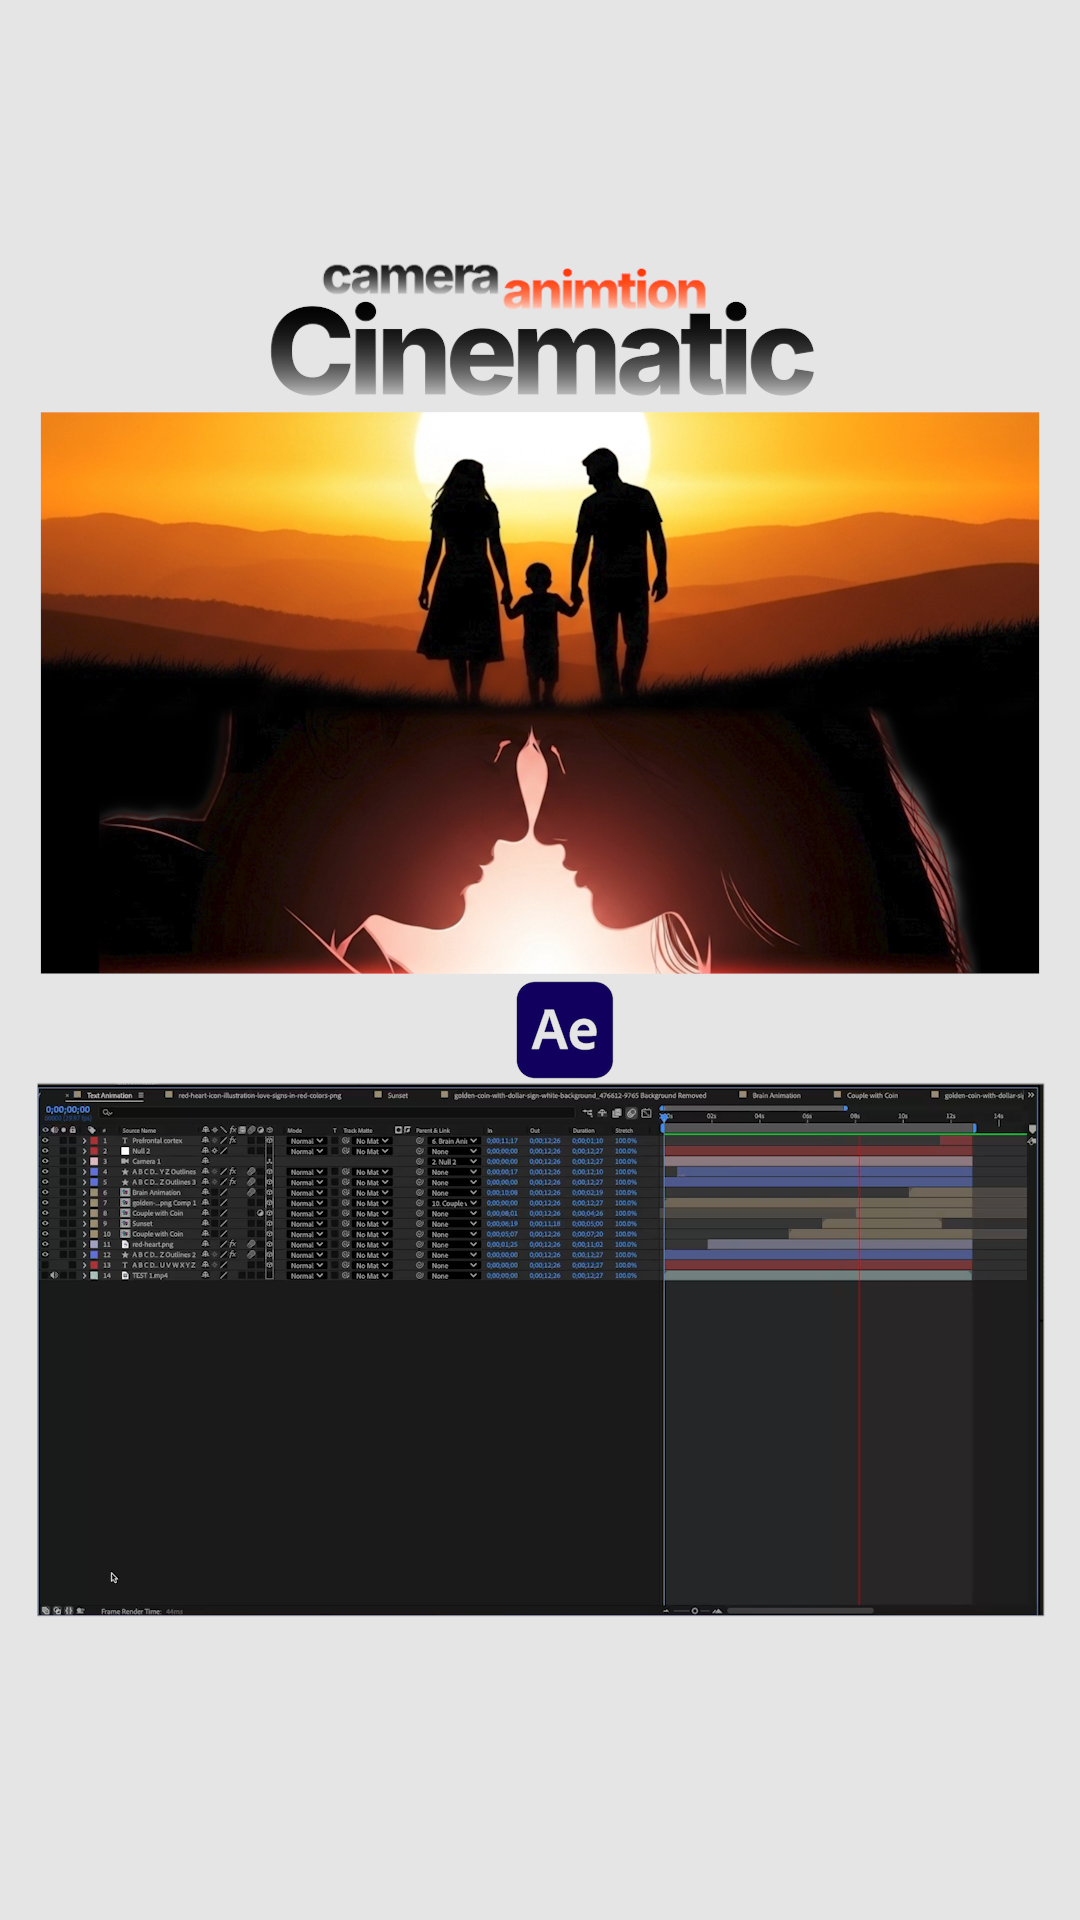
Task: Click the 3D layer cube on Null 2
Action: coord(269,1151)
